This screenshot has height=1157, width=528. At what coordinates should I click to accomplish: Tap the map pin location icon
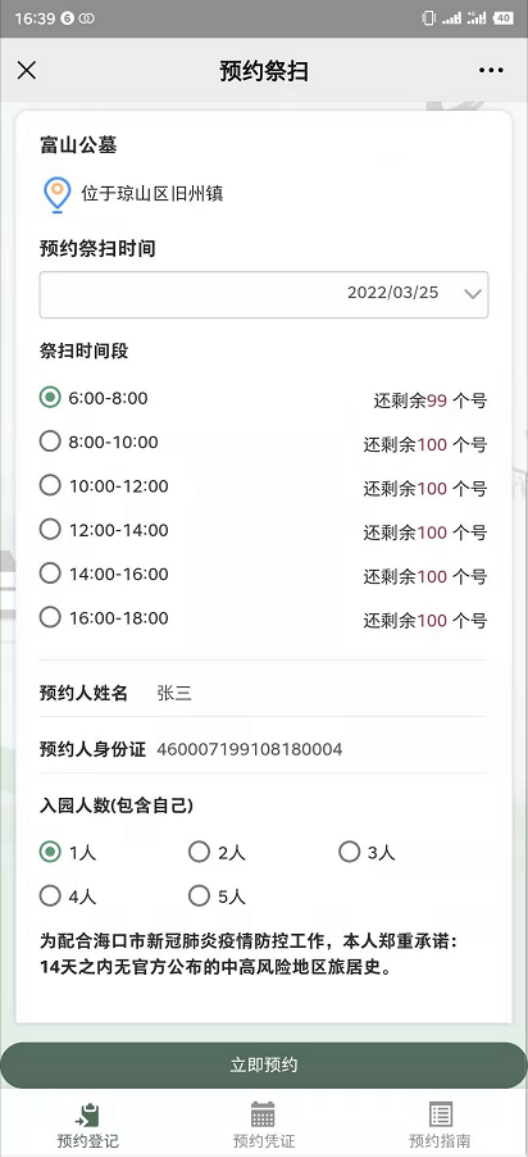(x=57, y=195)
